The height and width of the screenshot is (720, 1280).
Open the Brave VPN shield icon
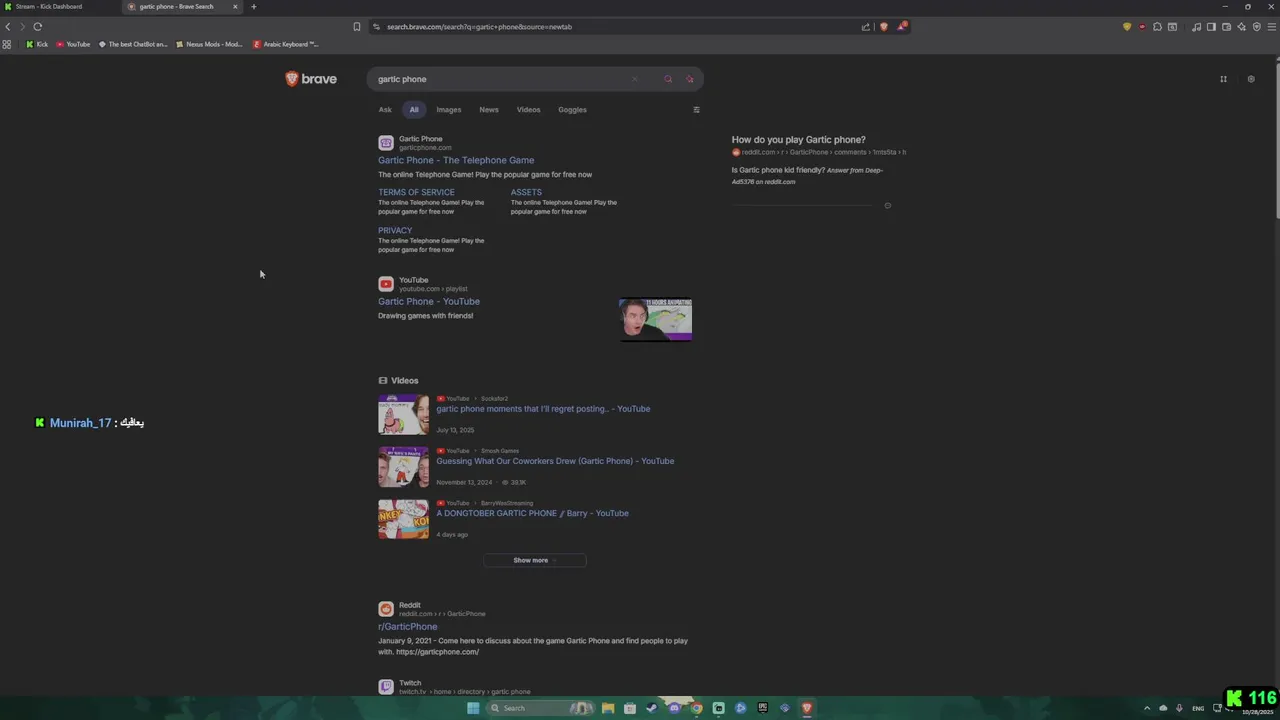click(x=1256, y=27)
